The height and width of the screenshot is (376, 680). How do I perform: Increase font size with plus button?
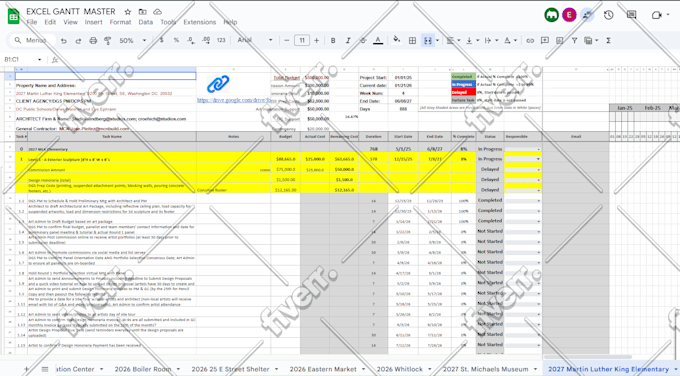(x=317, y=40)
